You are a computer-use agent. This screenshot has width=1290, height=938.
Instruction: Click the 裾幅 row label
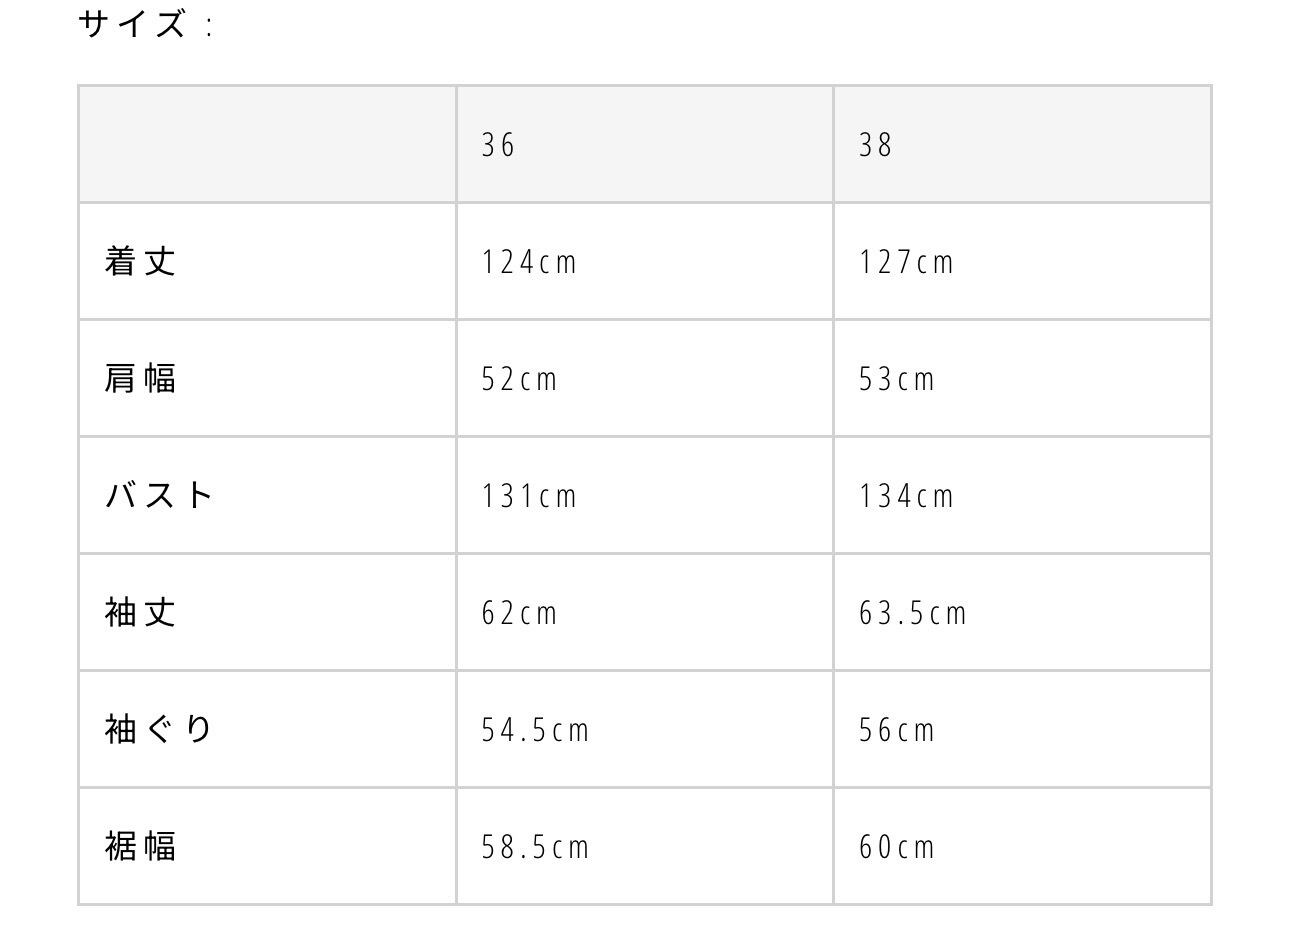(141, 846)
